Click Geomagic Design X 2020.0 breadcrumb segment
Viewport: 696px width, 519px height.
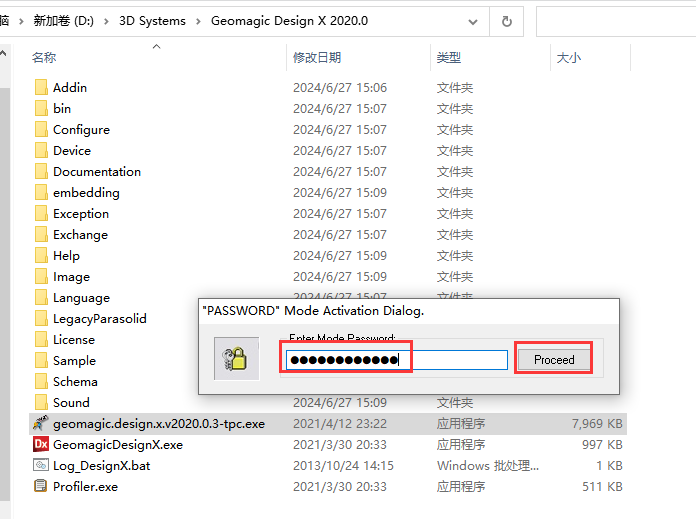point(289,21)
